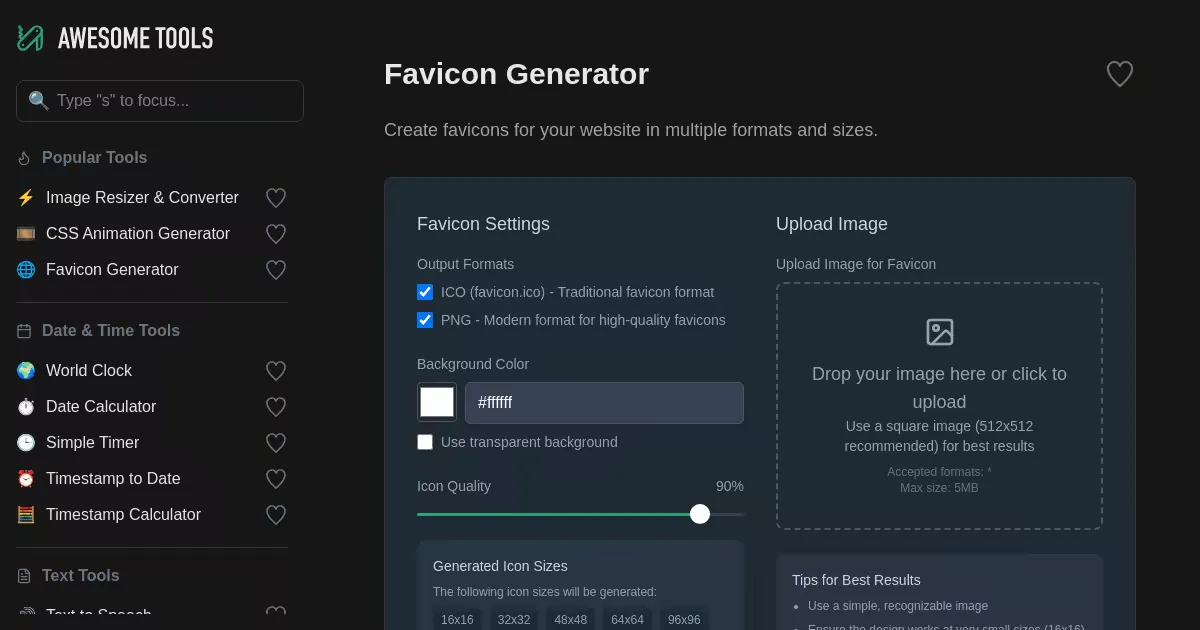
Task: Open Timestamp to Date tool
Action: click(113, 479)
